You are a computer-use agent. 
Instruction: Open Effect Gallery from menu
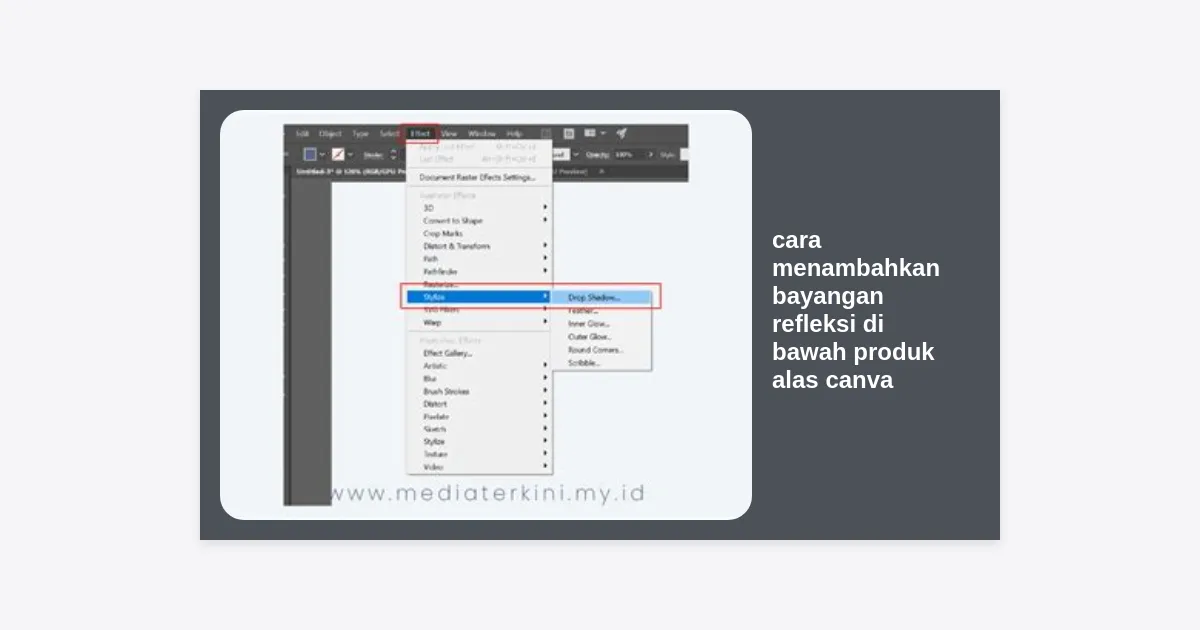(x=446, y=353)
